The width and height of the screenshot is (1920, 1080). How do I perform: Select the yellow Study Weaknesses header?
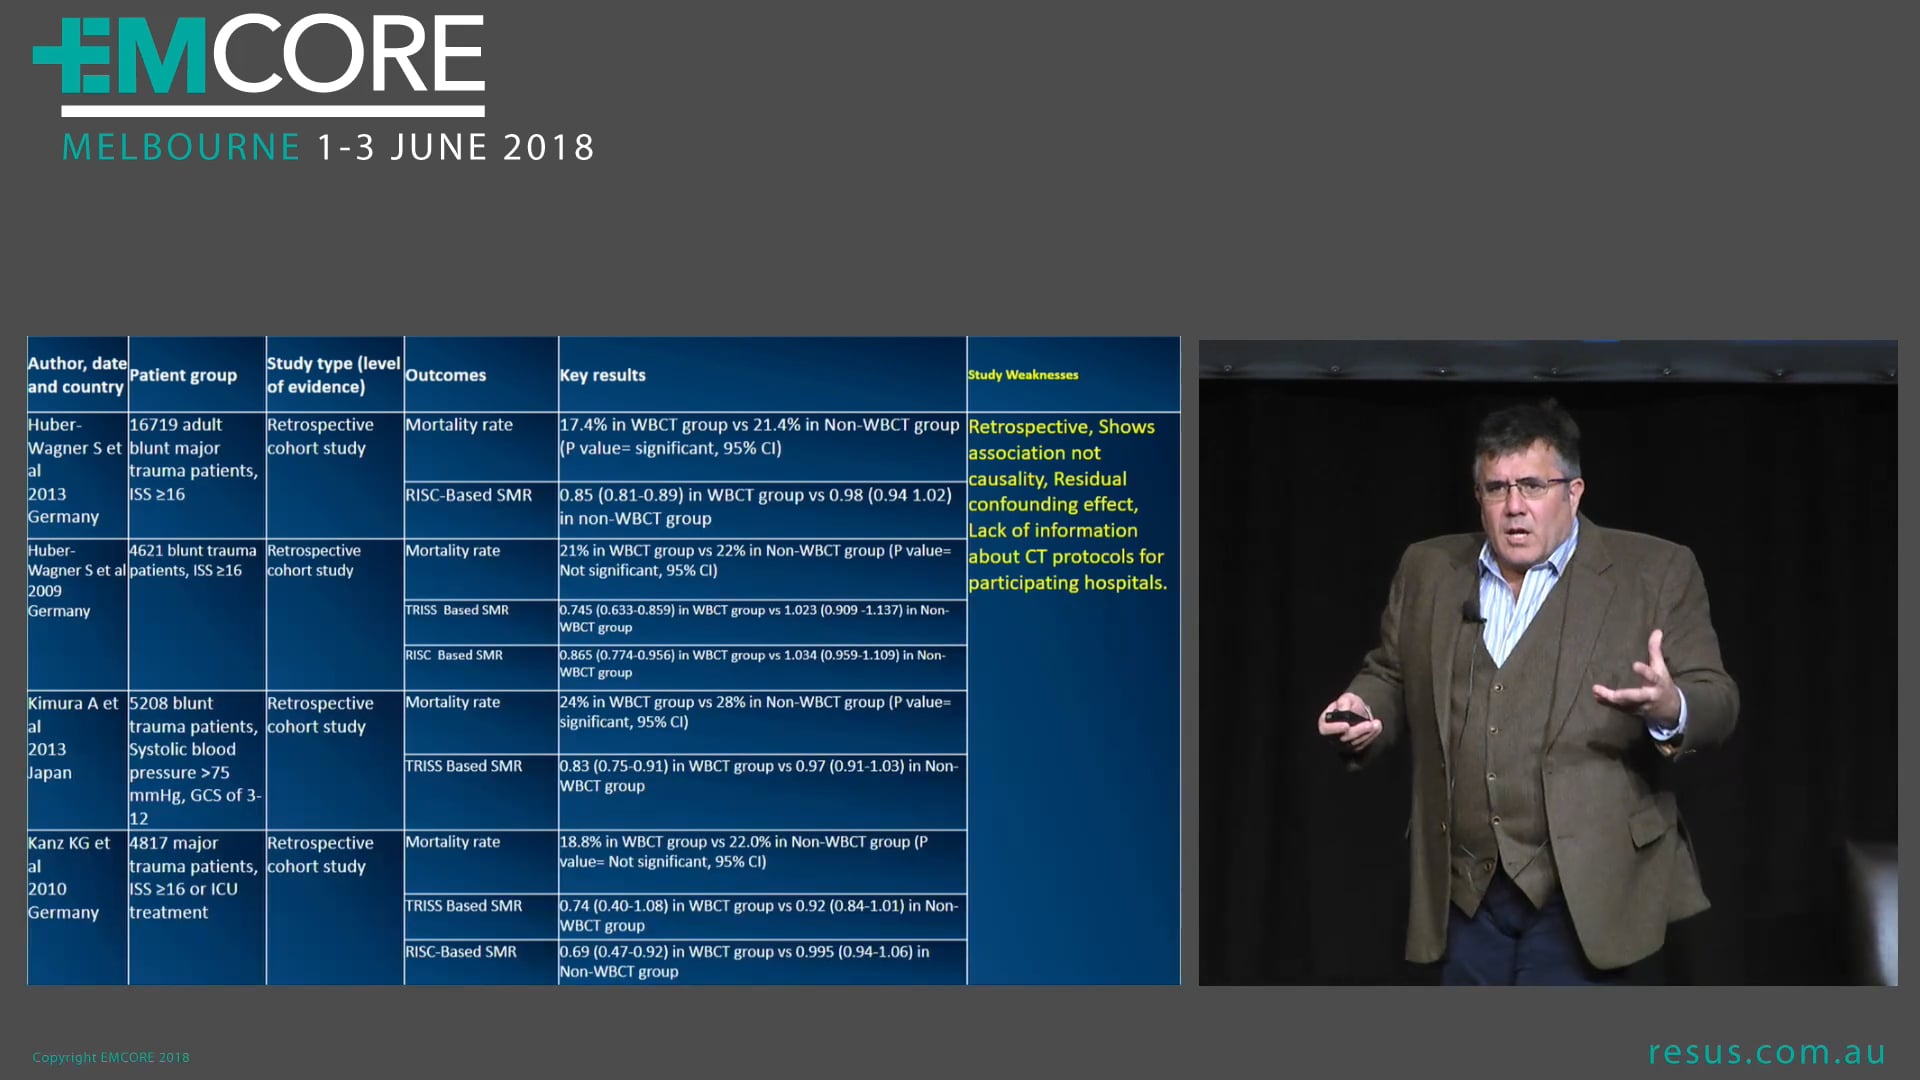tap(1023, 375)
